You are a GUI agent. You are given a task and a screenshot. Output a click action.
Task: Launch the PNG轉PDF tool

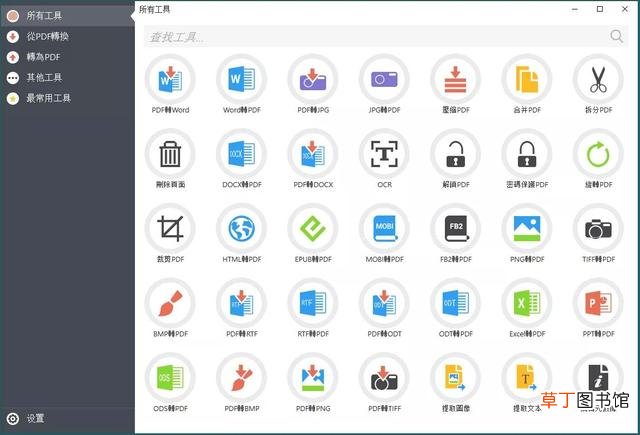point(527,229)
